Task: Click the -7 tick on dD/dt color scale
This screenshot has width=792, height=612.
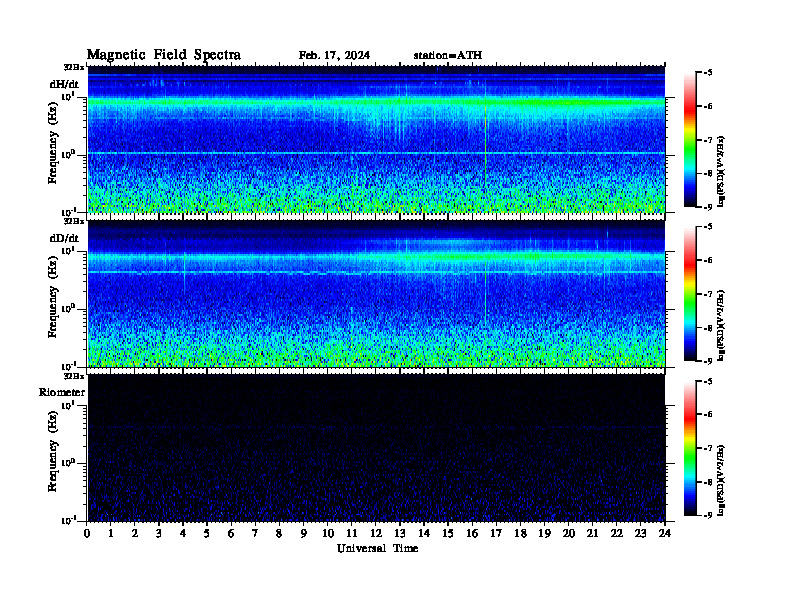Action: click(x=707, y=294)
